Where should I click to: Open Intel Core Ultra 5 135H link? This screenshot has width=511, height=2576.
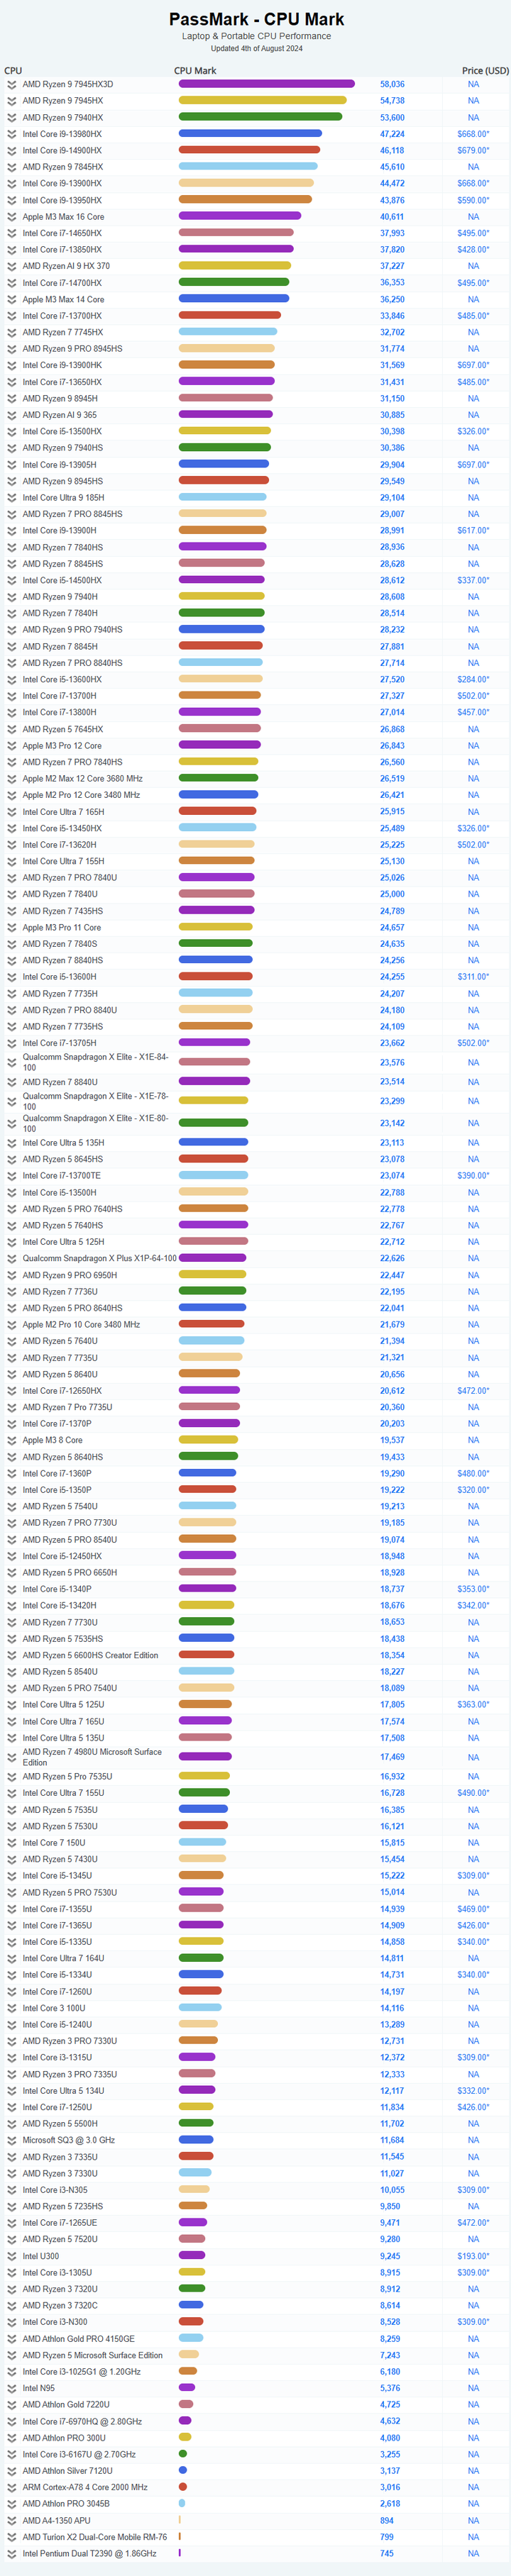coord(63,1143)
